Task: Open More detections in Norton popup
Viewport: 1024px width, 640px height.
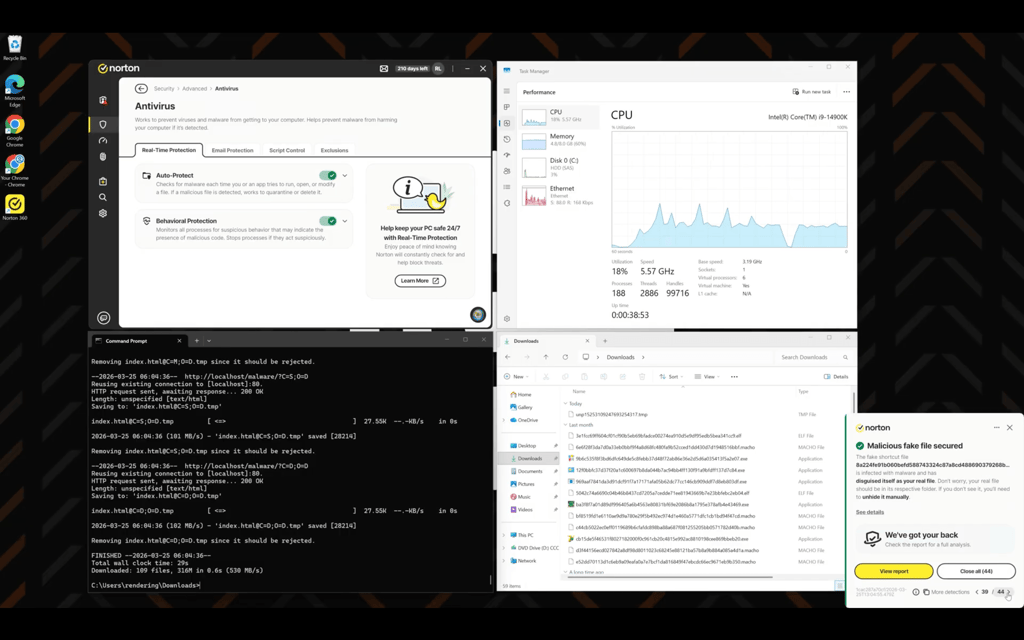Action: [x=946, y=592]
